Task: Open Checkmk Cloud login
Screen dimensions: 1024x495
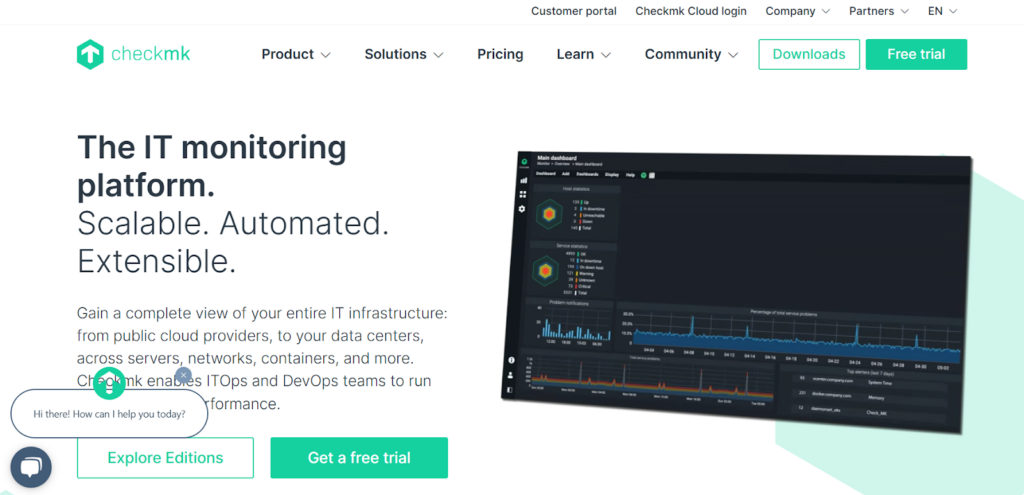Action: pyautogui.click(x=691, y=11)
